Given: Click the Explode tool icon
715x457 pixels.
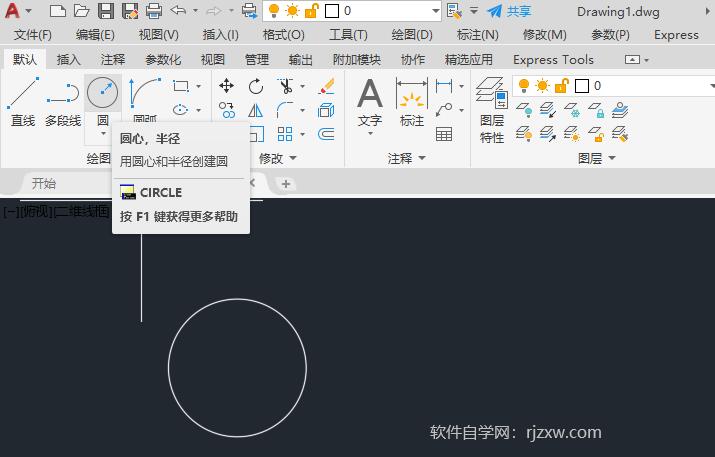Looking at the screenshot, I should point(326,110).
